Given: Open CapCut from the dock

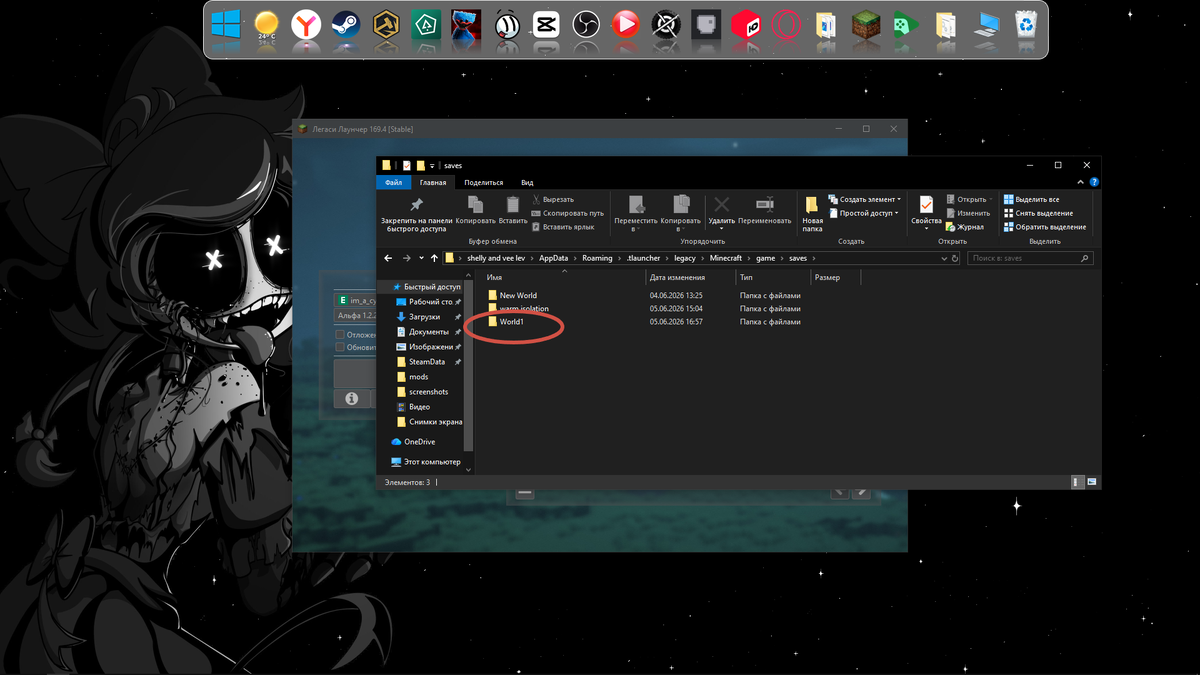Looking at the screenshot, I should click(x=545, y=24).
